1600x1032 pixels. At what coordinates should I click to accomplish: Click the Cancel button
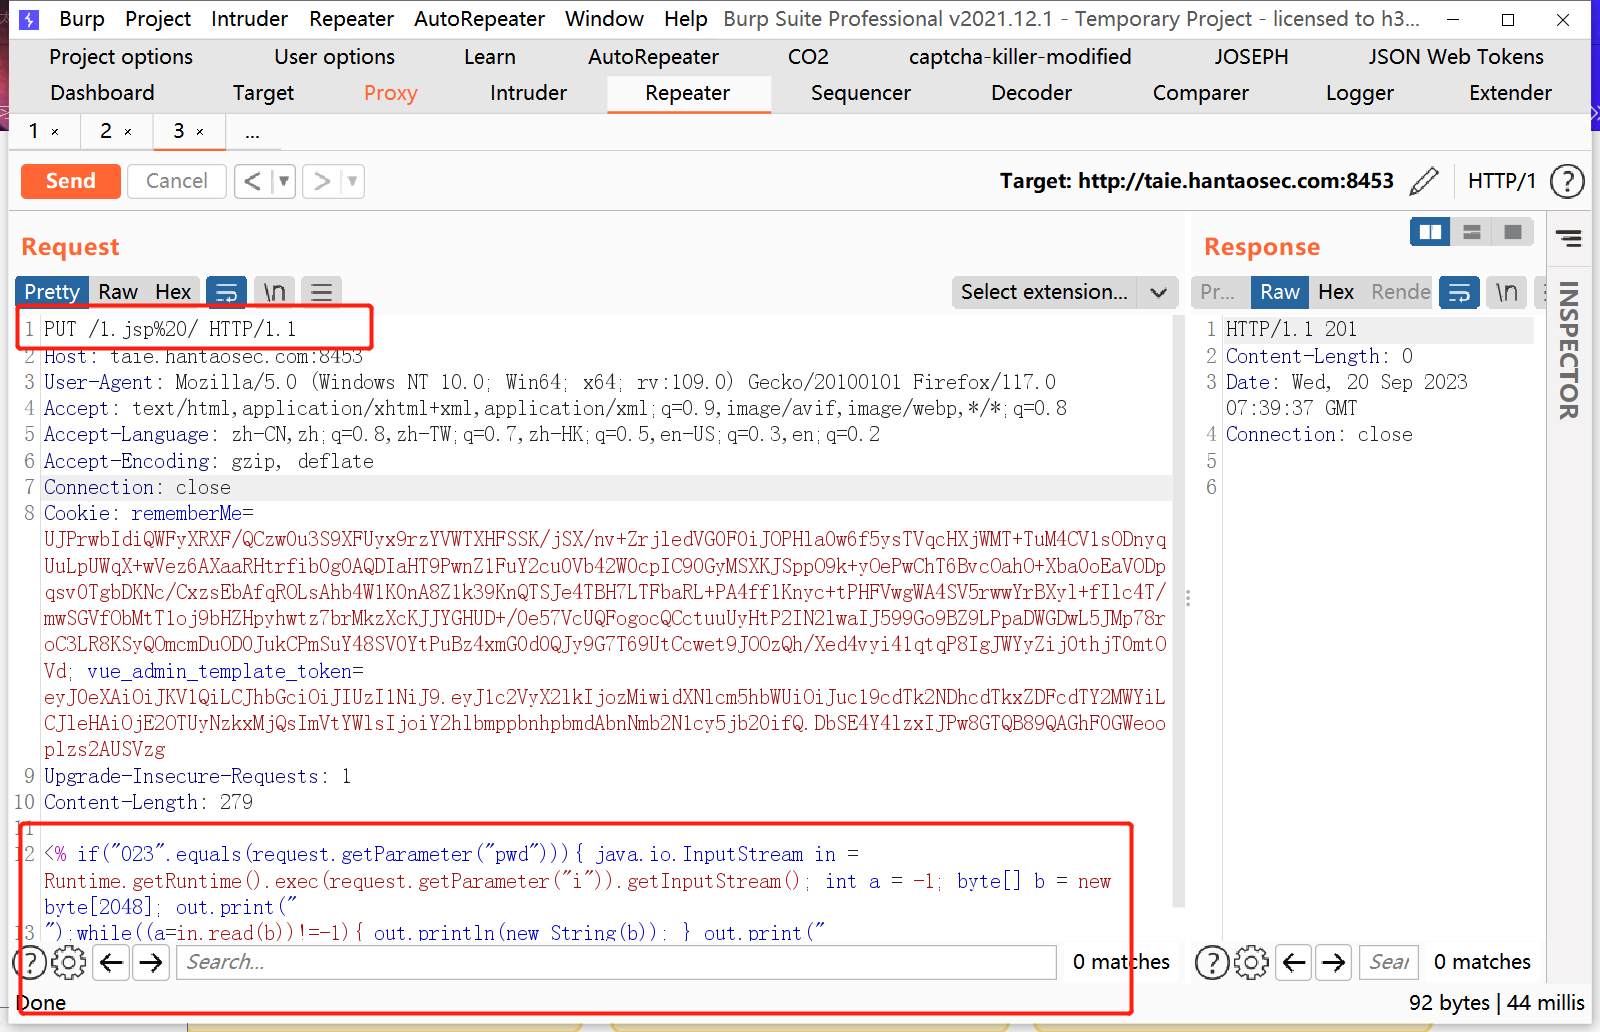pyautogui.click(x=176, y=181)
